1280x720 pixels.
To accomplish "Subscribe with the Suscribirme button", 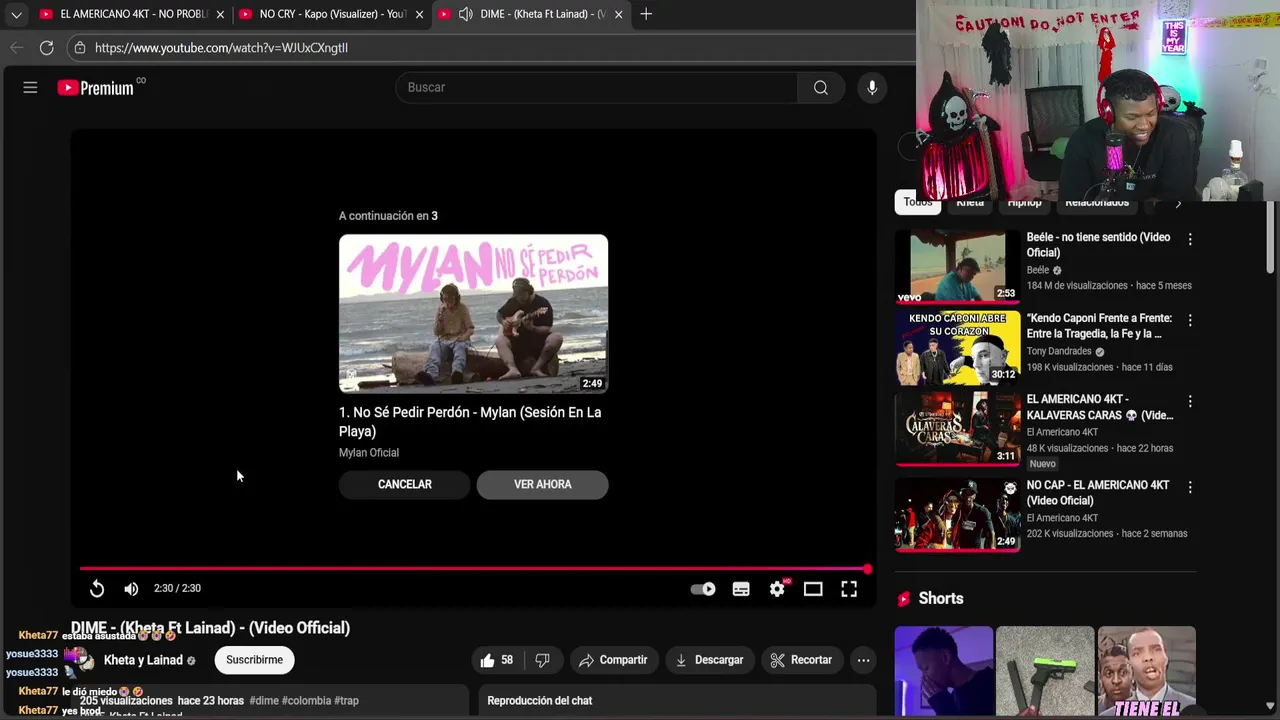I will 254,660.
